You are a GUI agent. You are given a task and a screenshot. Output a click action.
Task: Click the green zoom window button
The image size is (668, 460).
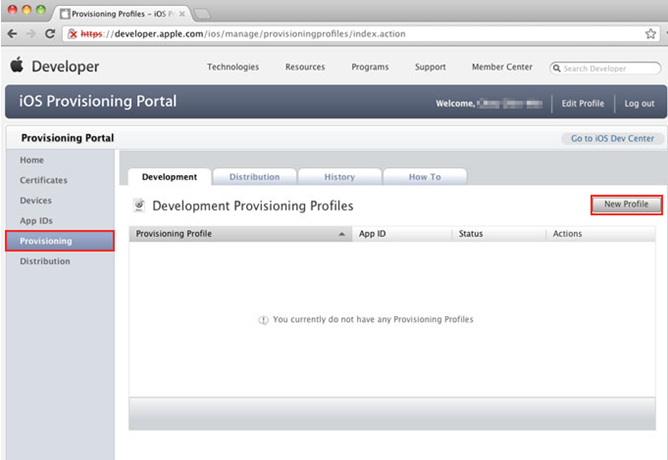41,9
